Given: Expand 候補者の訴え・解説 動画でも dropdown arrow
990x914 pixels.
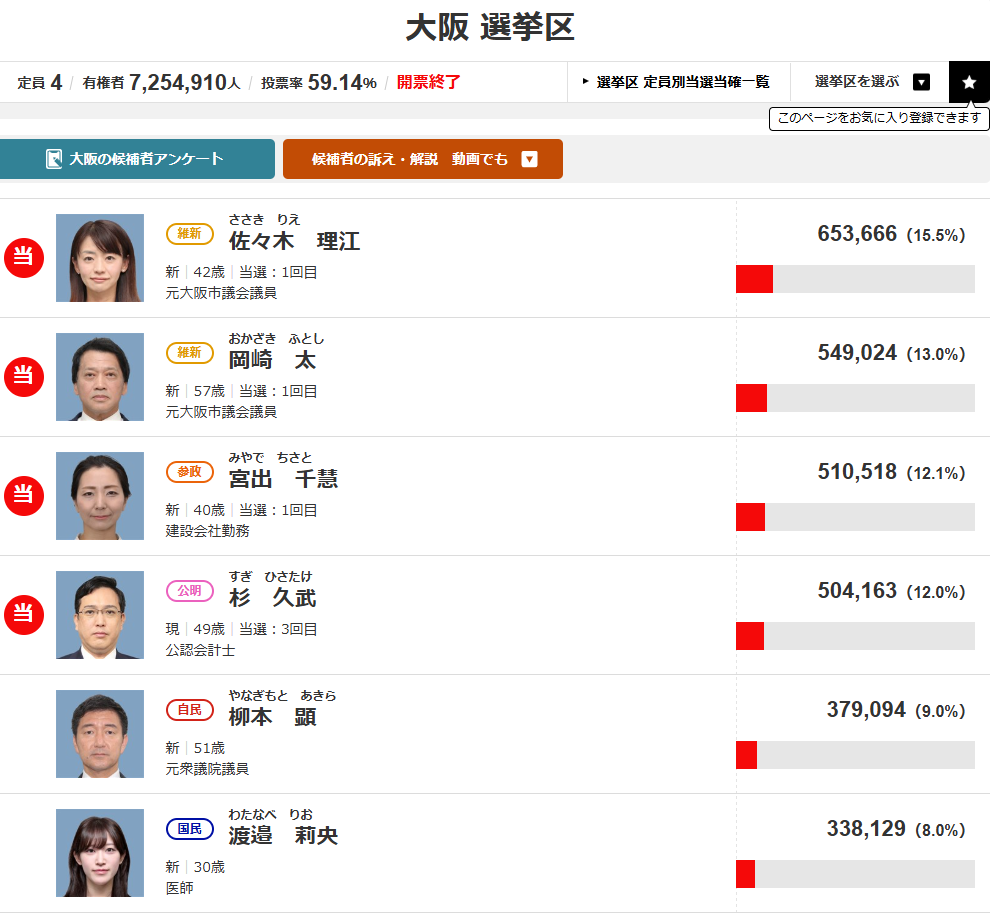Looking at the screenshot, I should coord(530,159).
